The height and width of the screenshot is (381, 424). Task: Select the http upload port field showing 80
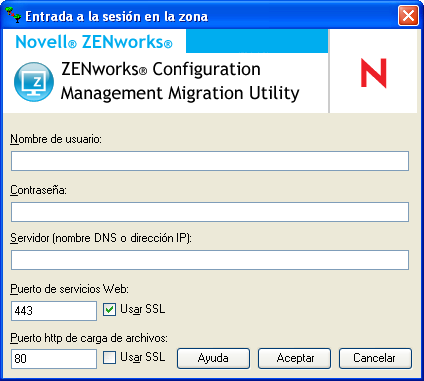(54, 359)
